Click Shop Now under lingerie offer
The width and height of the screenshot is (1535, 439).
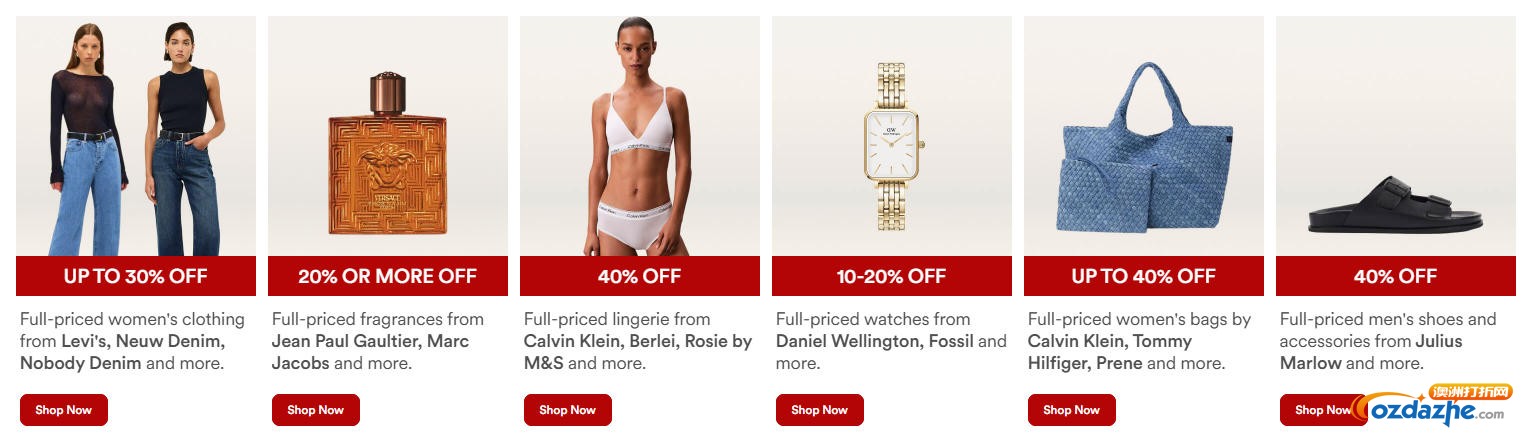click(x=568, y=410)
